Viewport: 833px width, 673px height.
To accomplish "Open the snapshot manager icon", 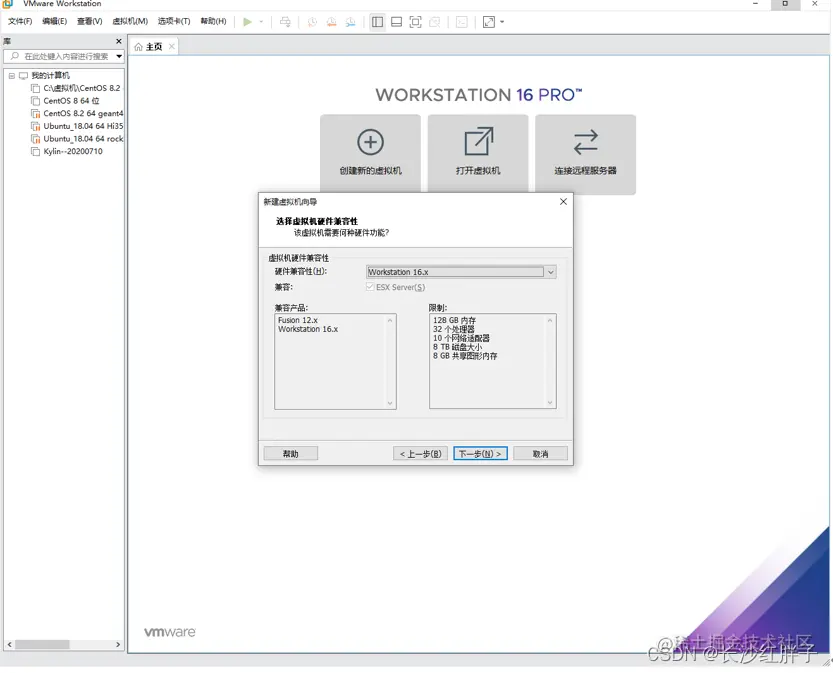I will coord(351,22).
